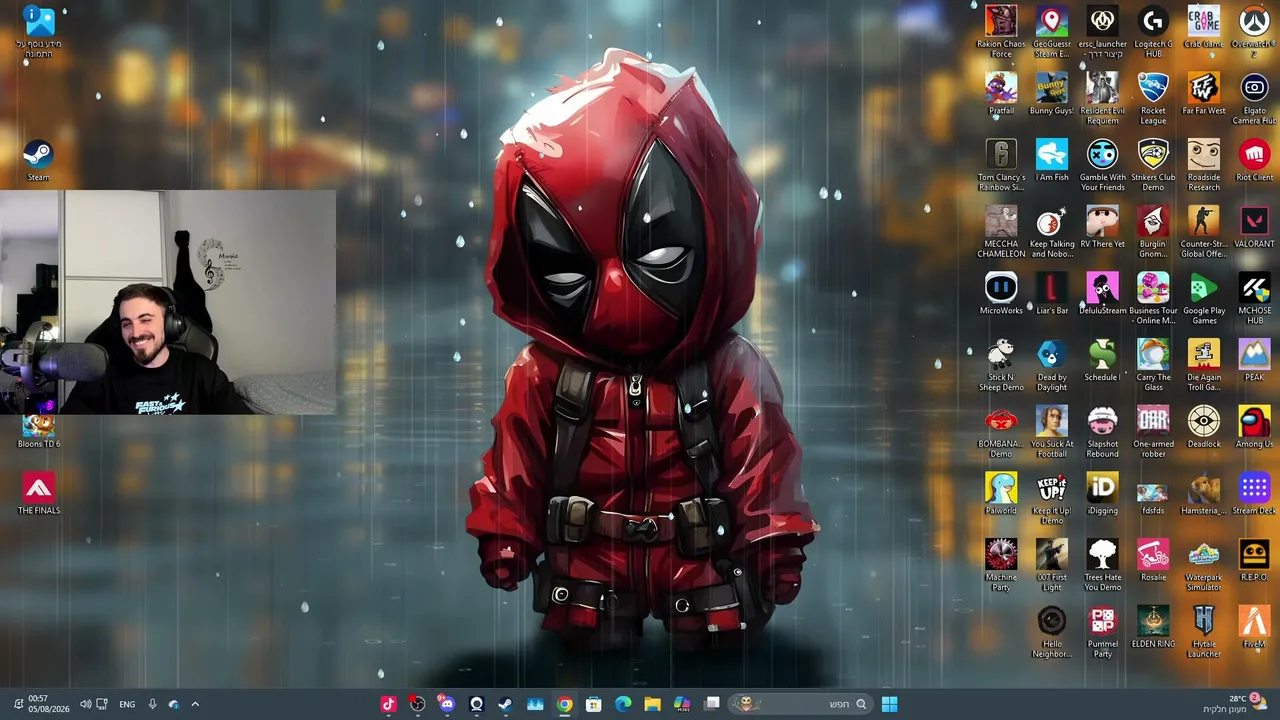Click the One-armed robber icon
This screenshot has height=720, width=1280.
[1153, 432]
